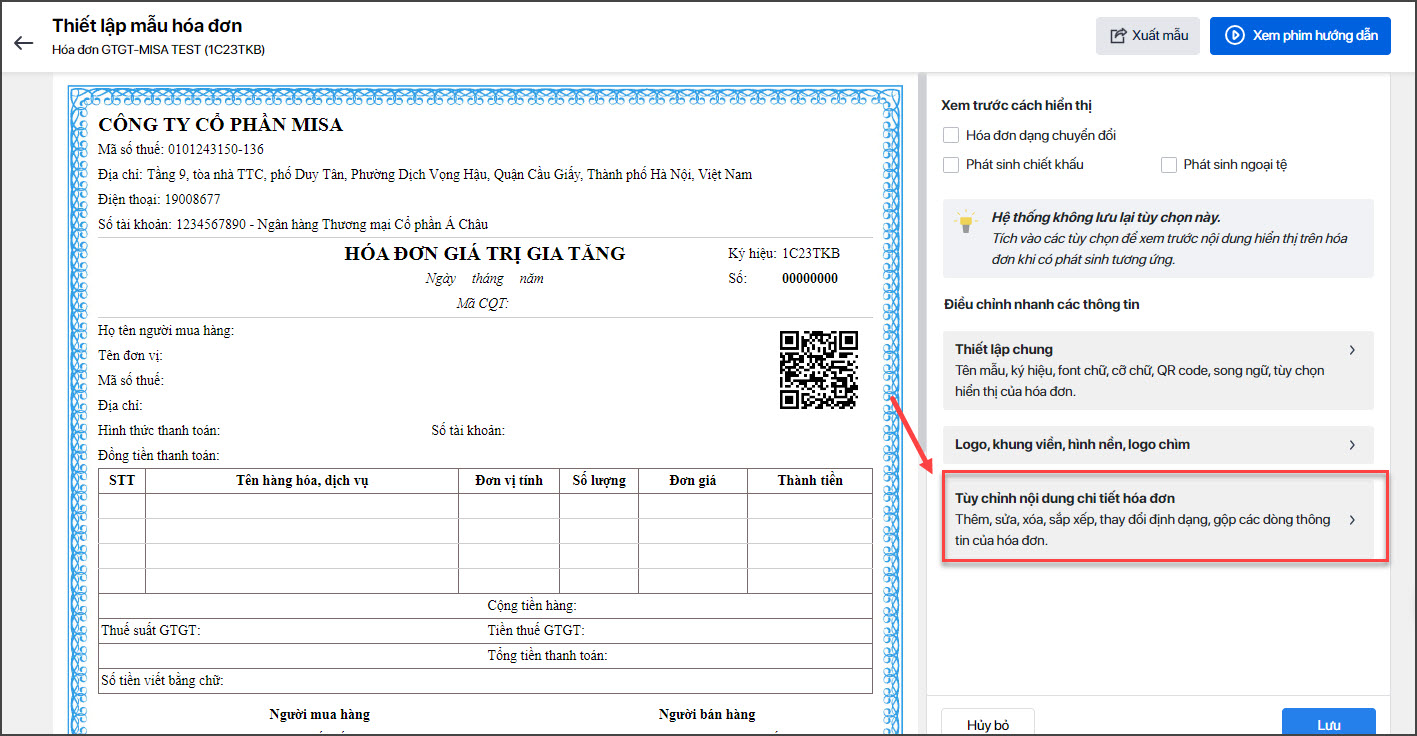The width and height of the screenshot is (1417, 736).
Task: Tick the Phát sinh chiết khấu checkbox
Action: [950, 164]
